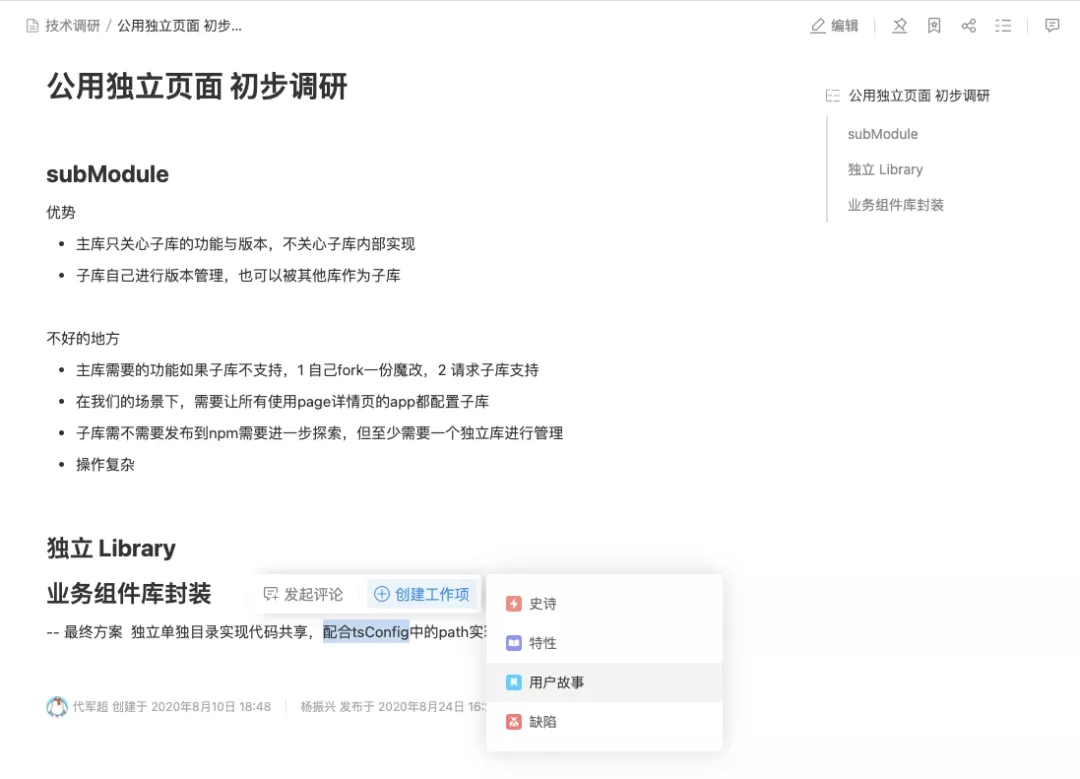Open comments via the speech bubble icon
This screenshot has width=1080, height=779.
click(1051, 25)
